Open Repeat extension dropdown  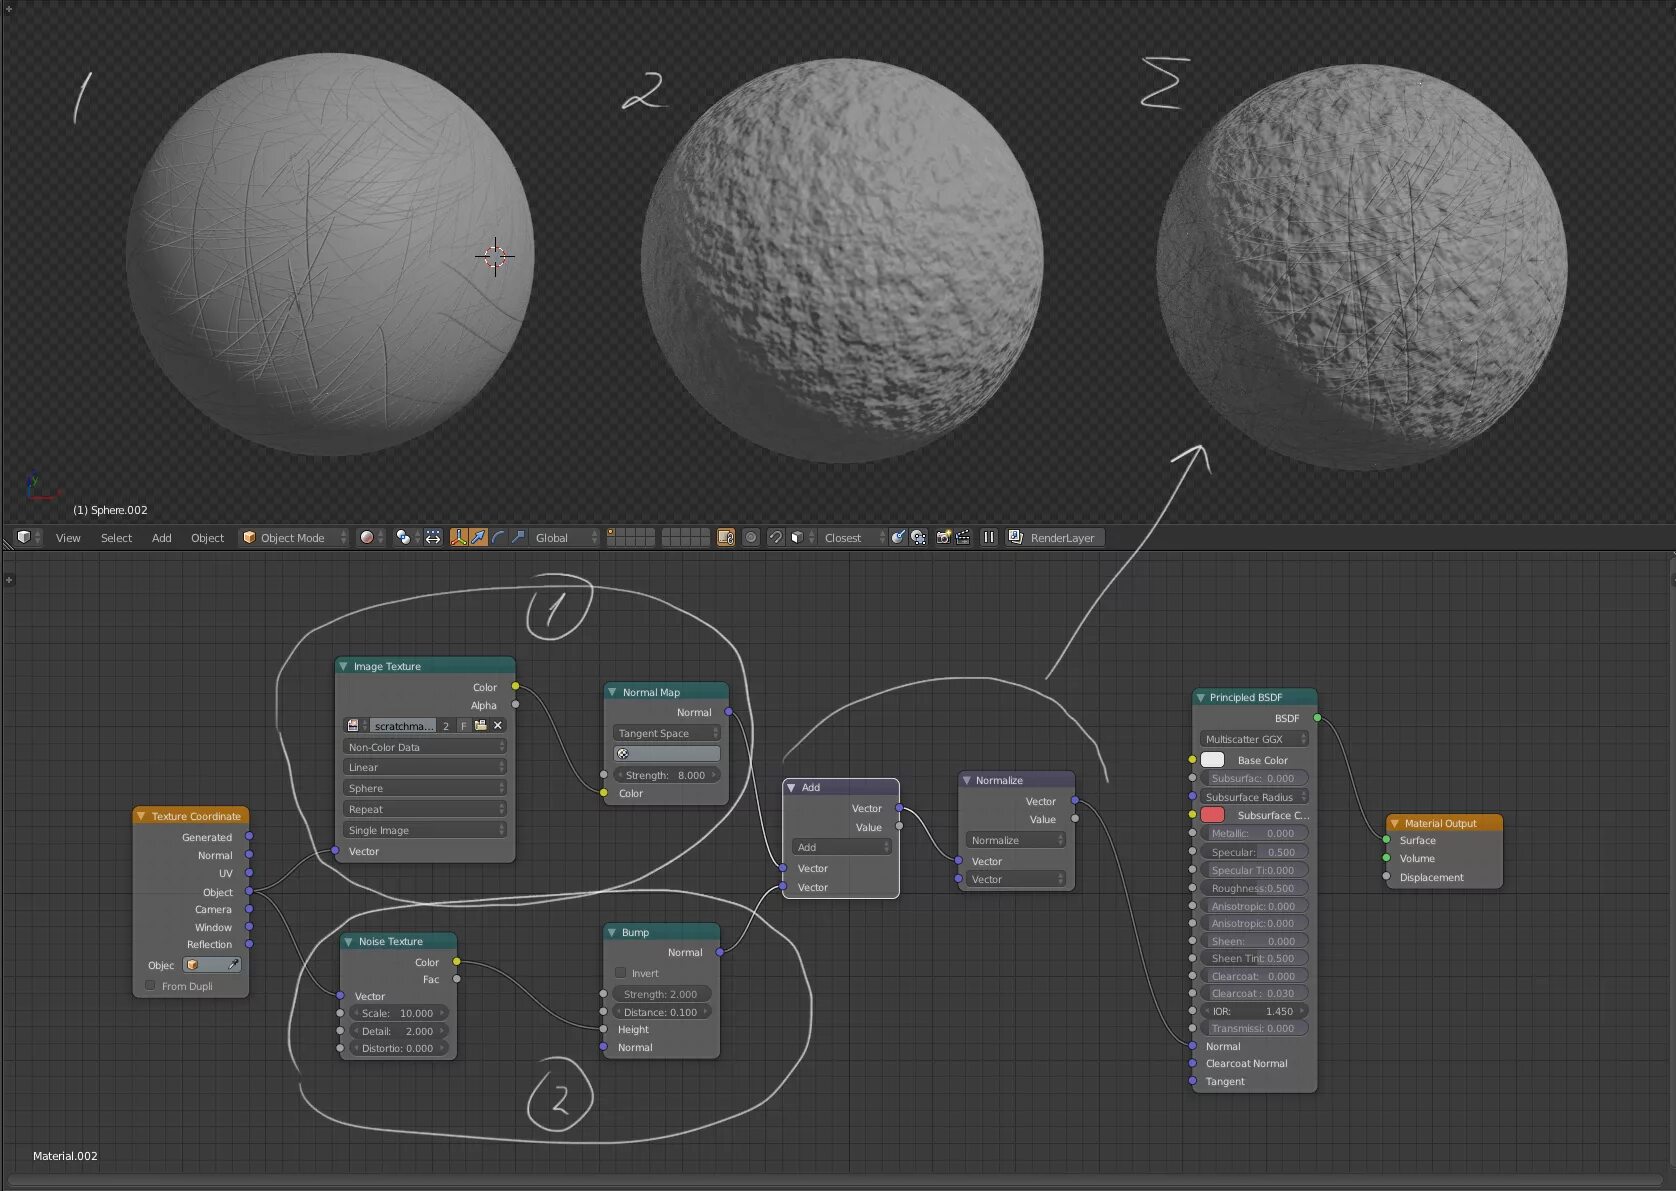pos(425,809)
